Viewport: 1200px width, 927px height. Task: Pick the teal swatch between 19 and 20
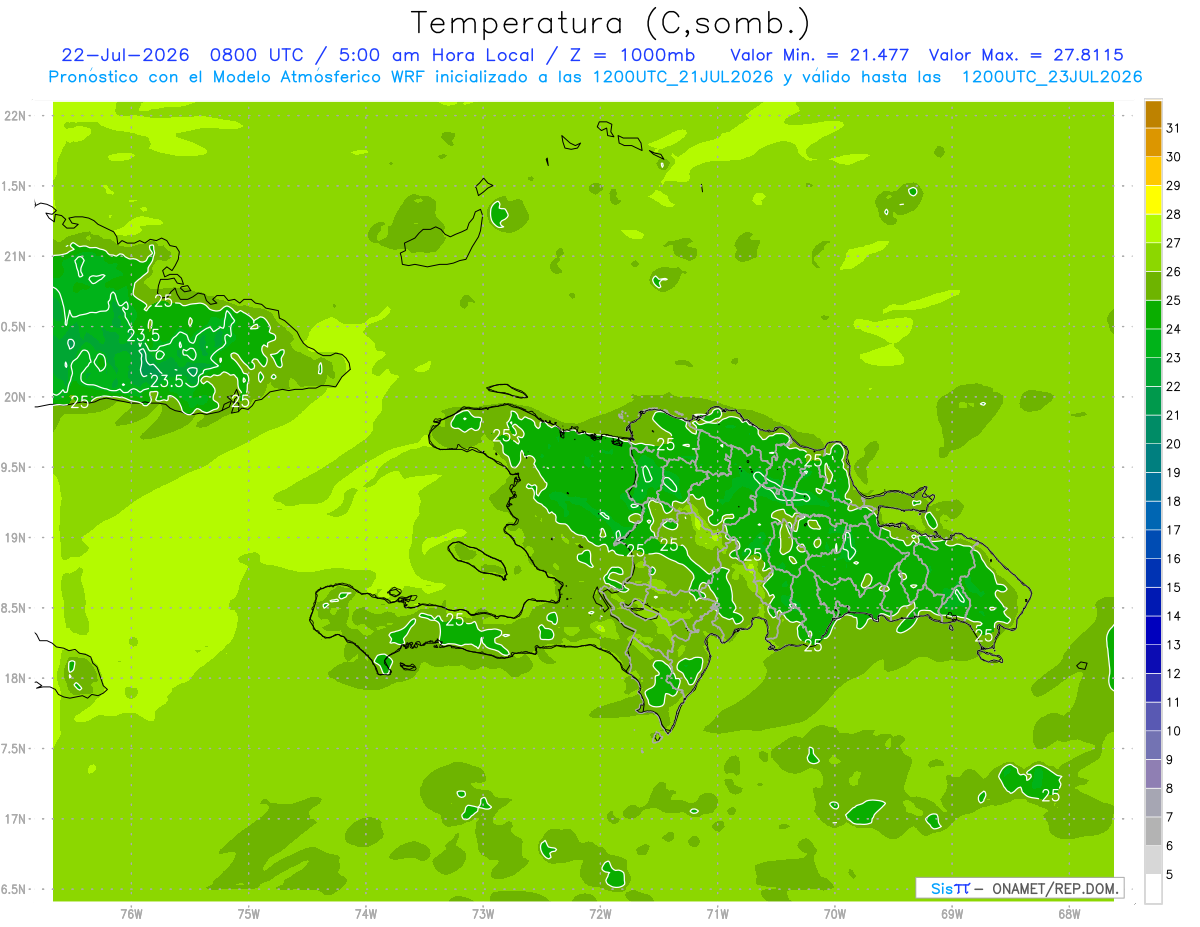pos(1153,458)
